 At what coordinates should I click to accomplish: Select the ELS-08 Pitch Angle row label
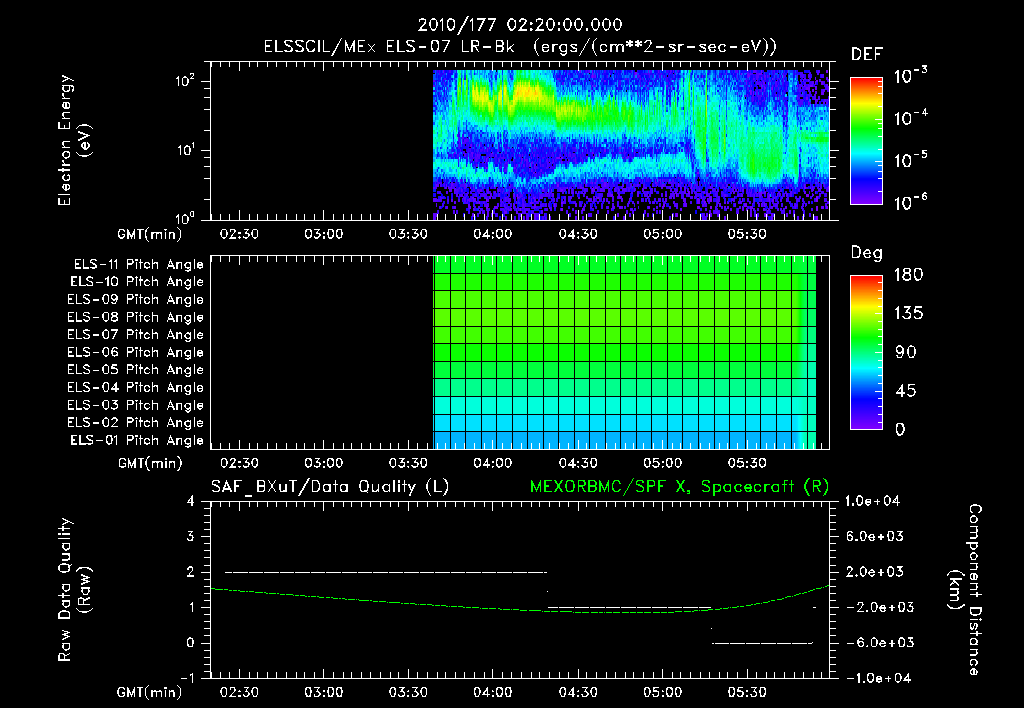[135, 317]
